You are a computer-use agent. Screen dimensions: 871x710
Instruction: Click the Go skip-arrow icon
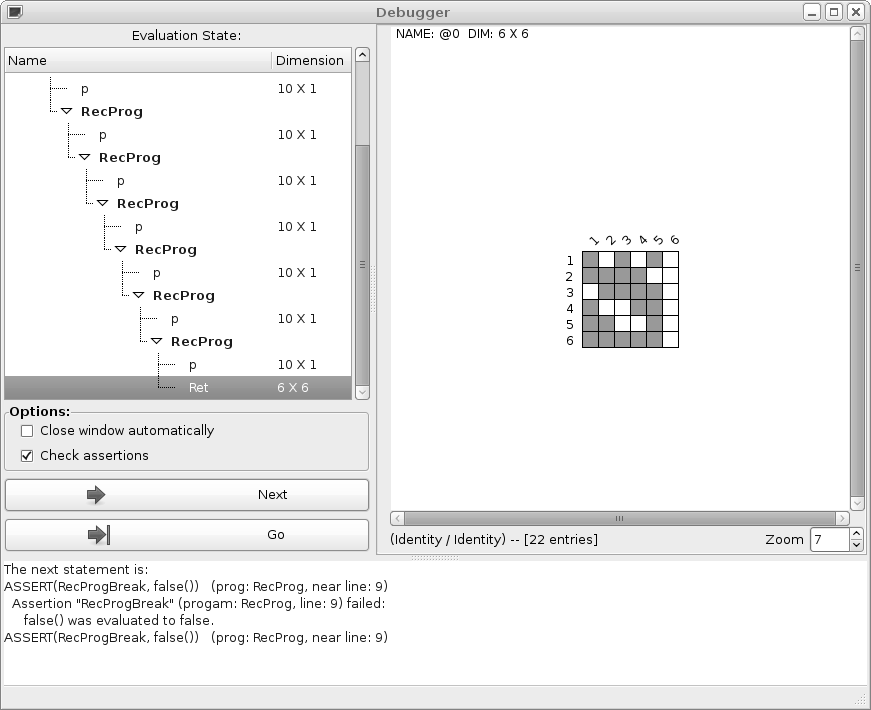tap(99, 534)
